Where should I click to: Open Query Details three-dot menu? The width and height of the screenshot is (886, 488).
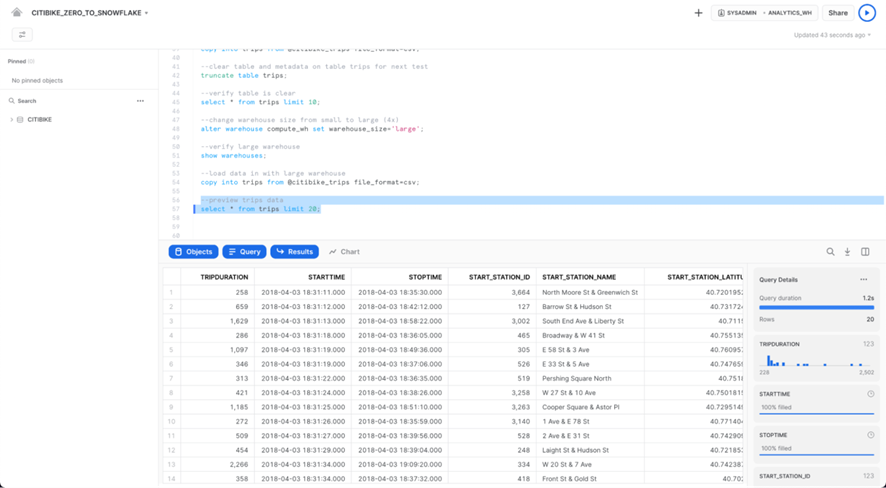(x=864, y=280)
